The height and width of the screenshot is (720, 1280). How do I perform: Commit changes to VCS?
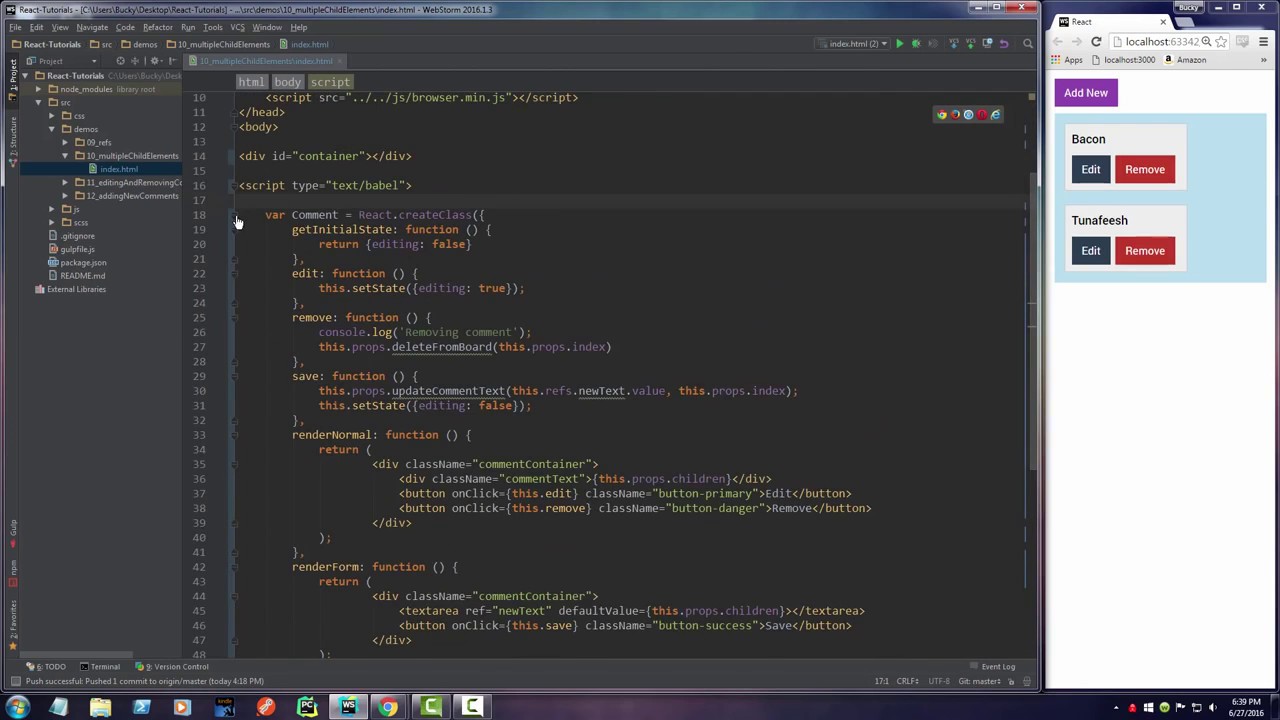(x=970, y=44)
